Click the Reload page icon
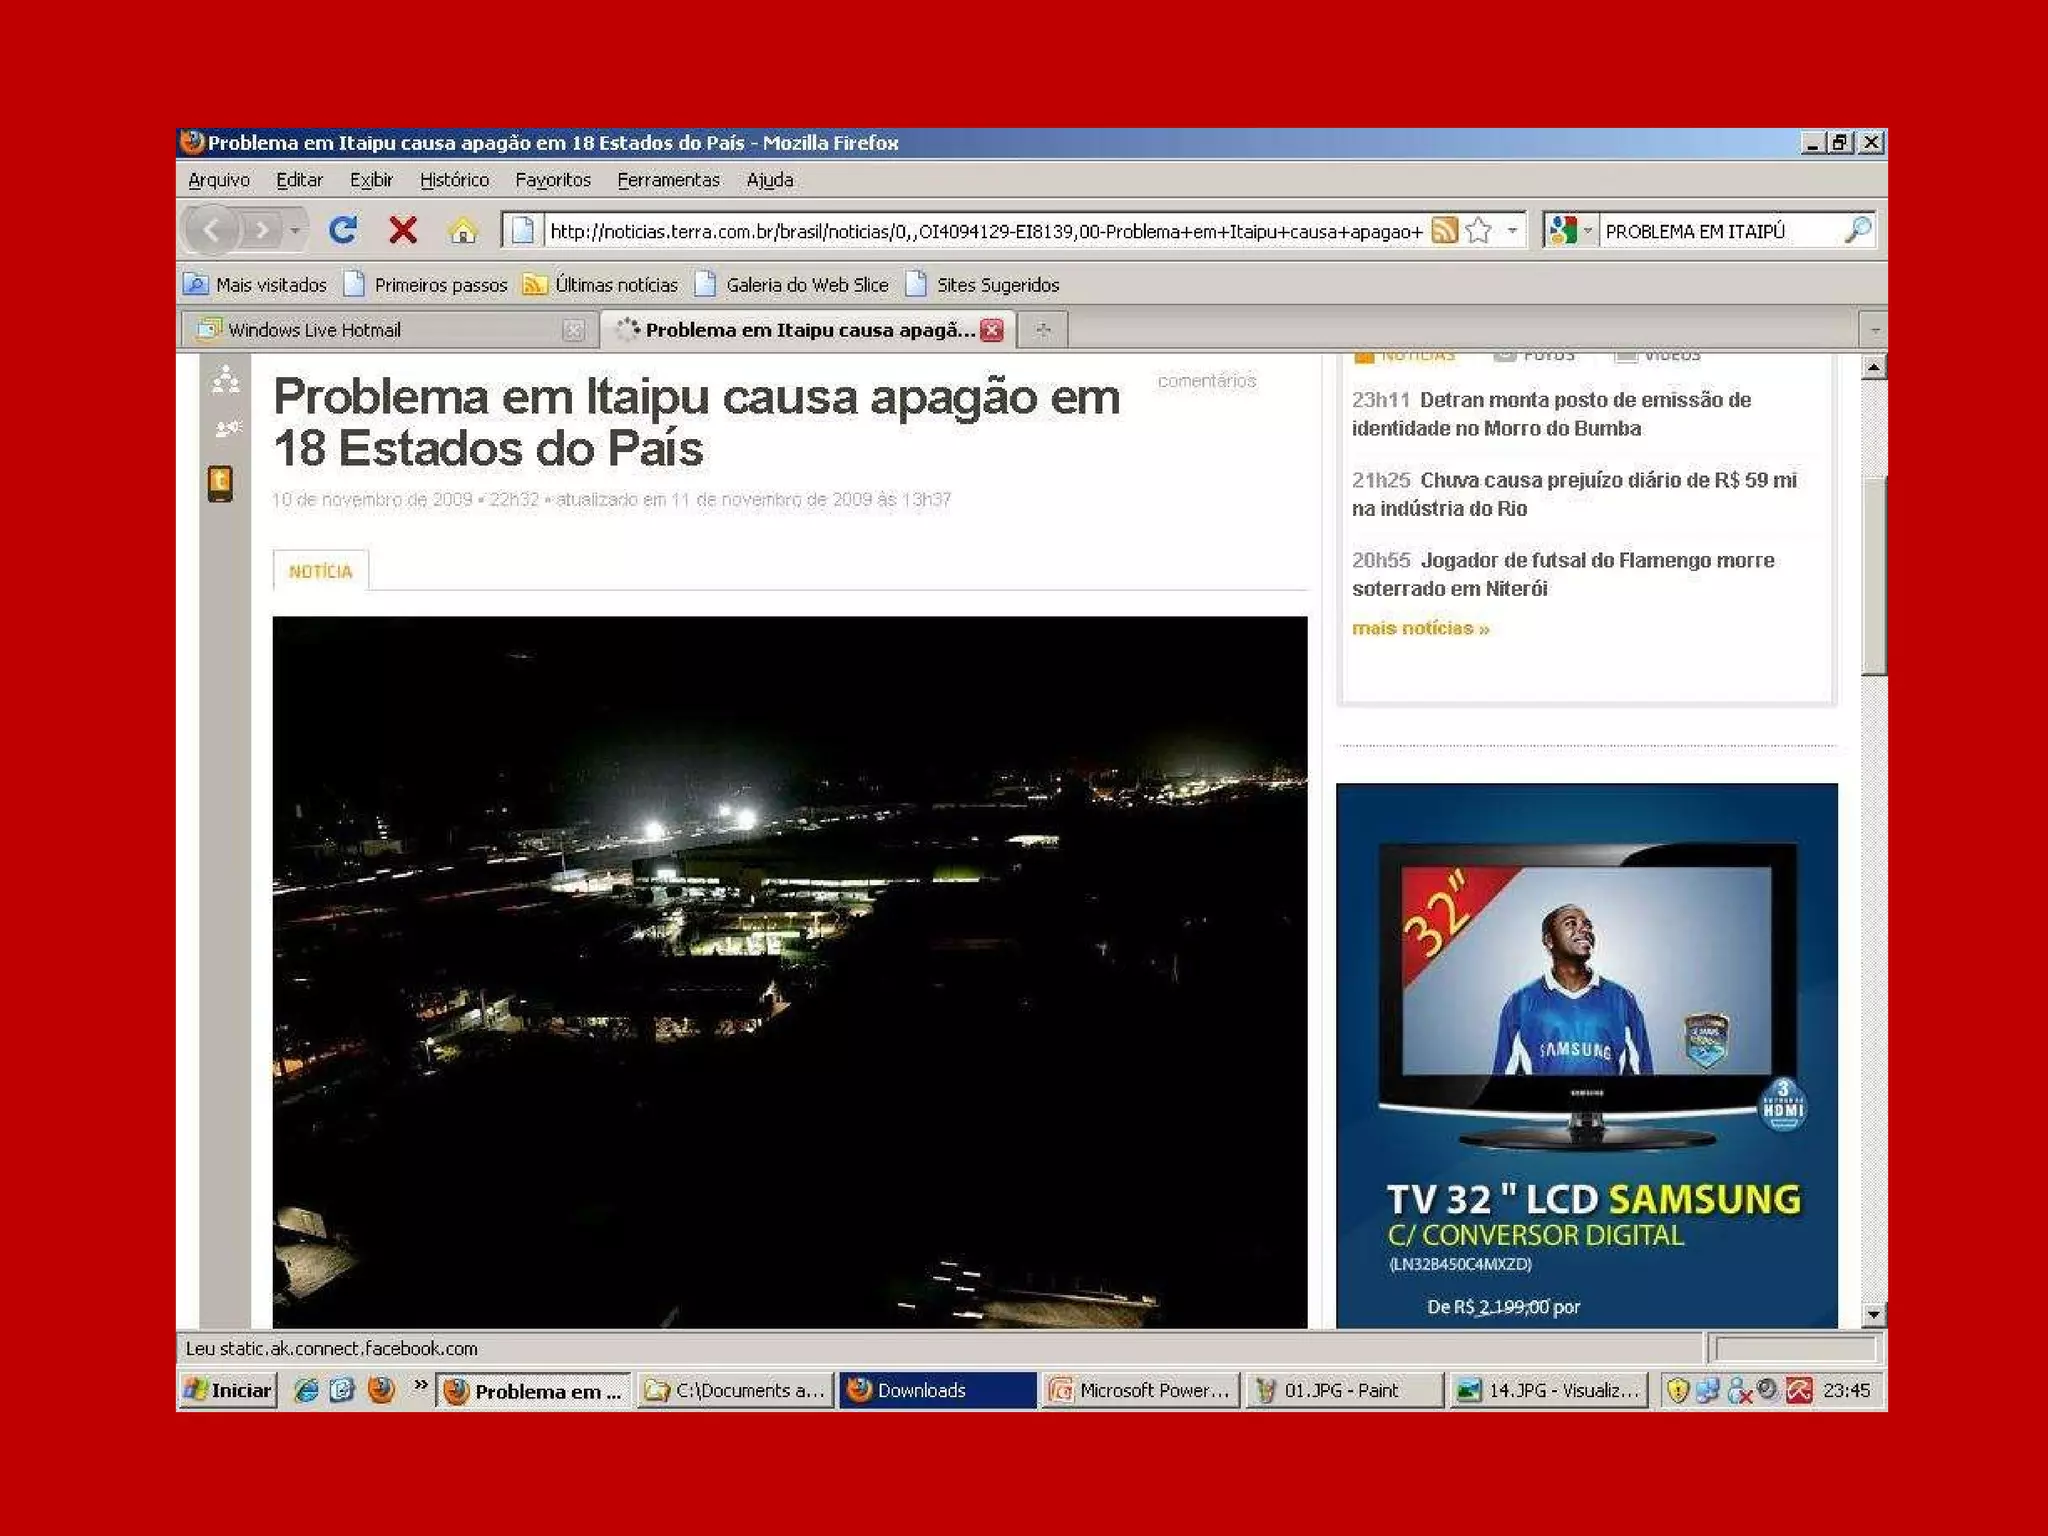The width and height of the screenshot is (2048, 1536). (x=343, y=231)
